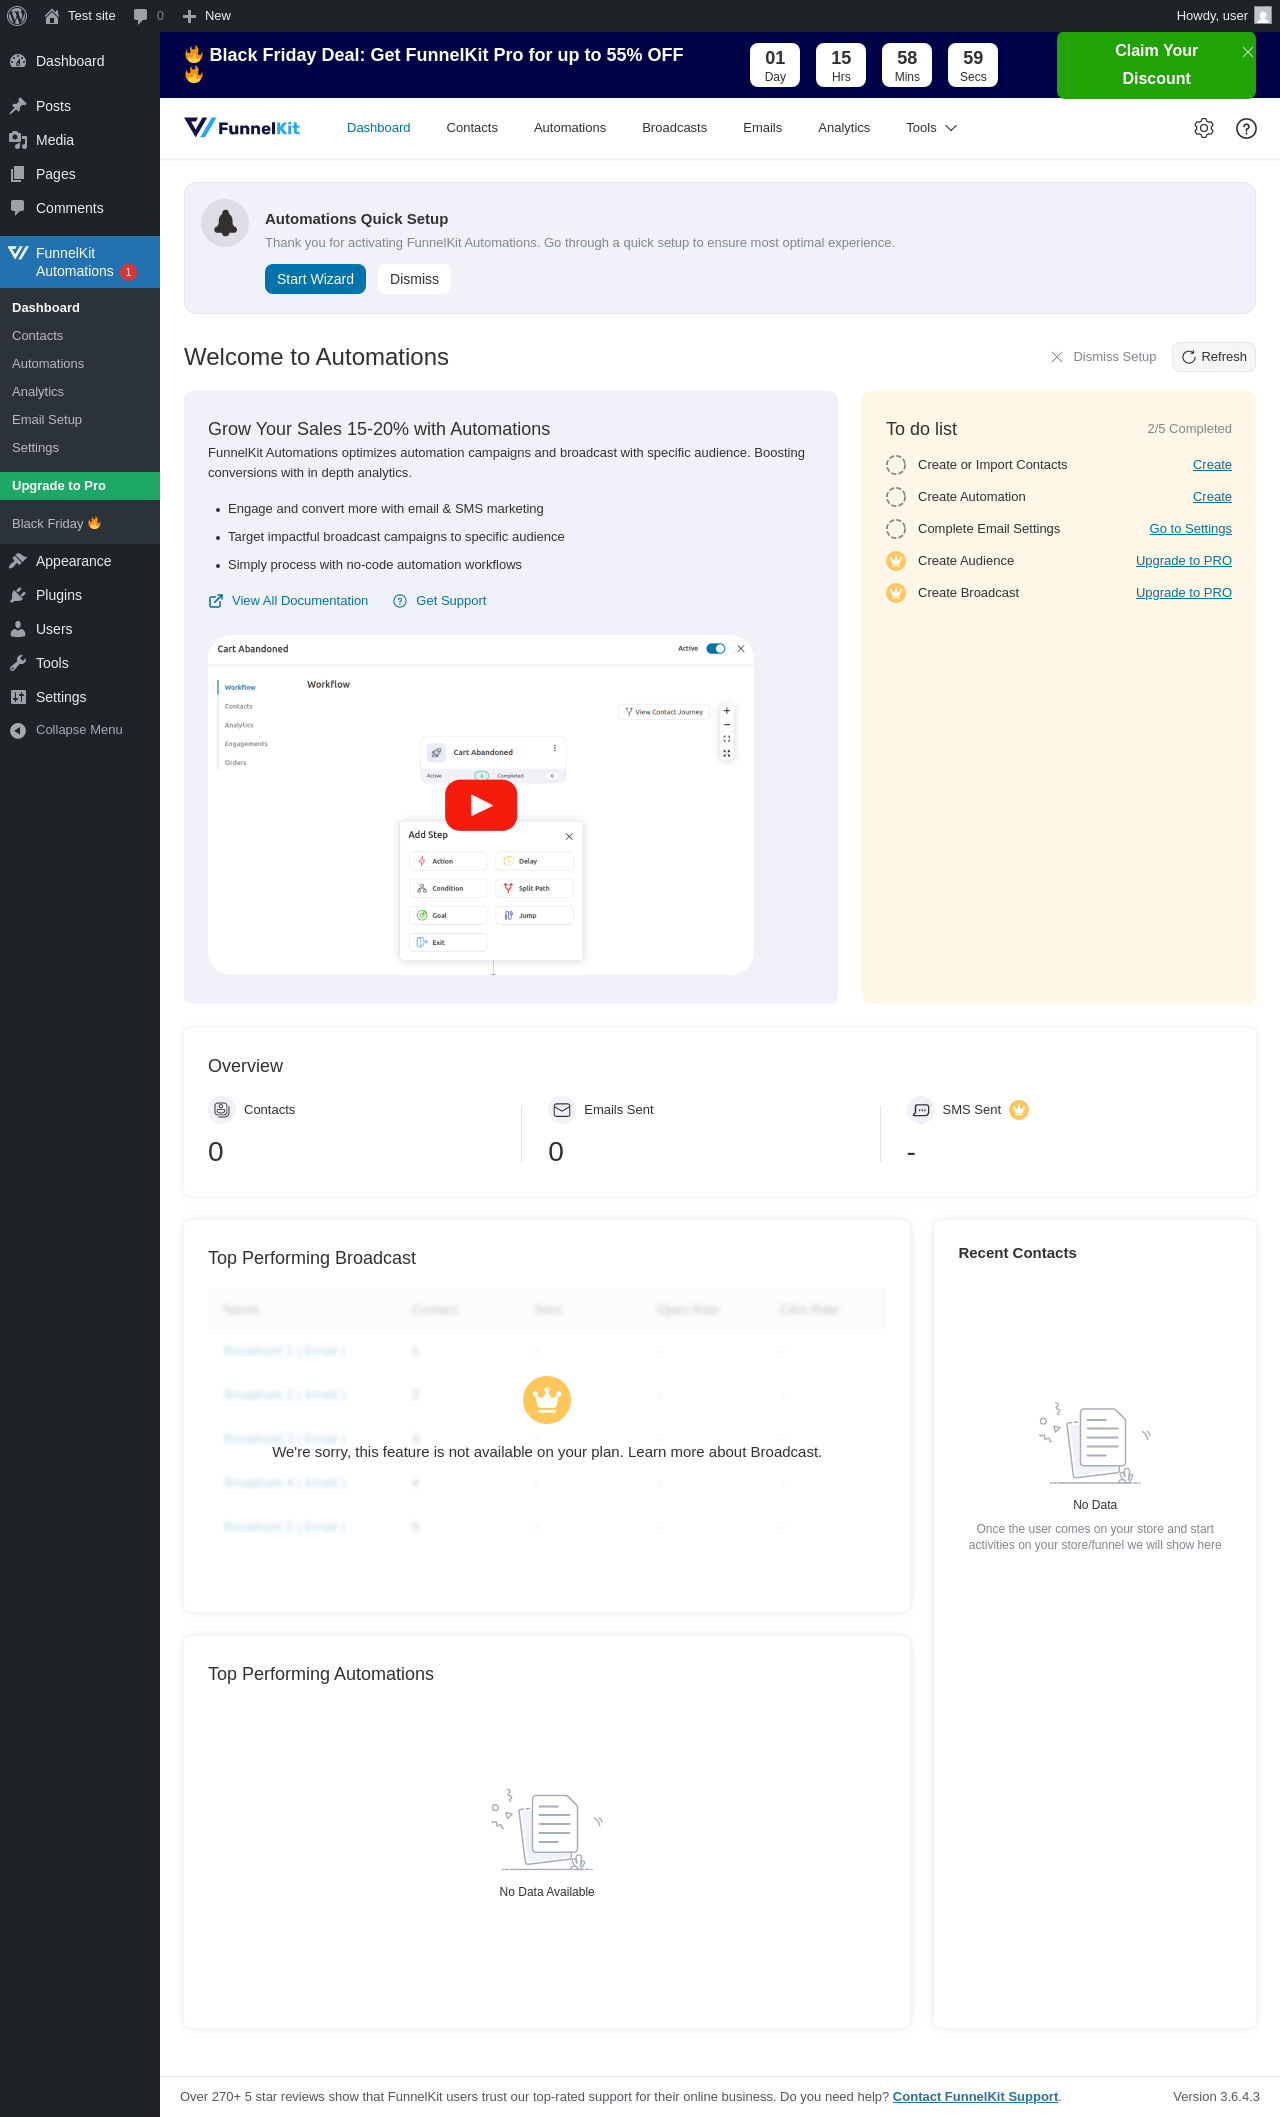The image size is (1280, 2117).
Task: Click the SMS Sent pro crown badge
Action: (x=1019, y=1110)
